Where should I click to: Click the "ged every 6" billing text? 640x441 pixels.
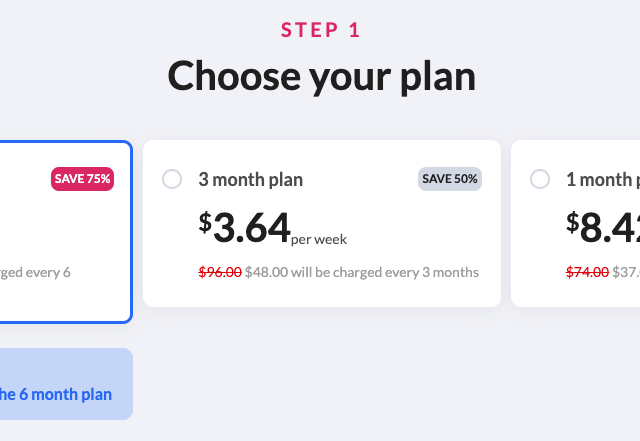click(35, 272)
